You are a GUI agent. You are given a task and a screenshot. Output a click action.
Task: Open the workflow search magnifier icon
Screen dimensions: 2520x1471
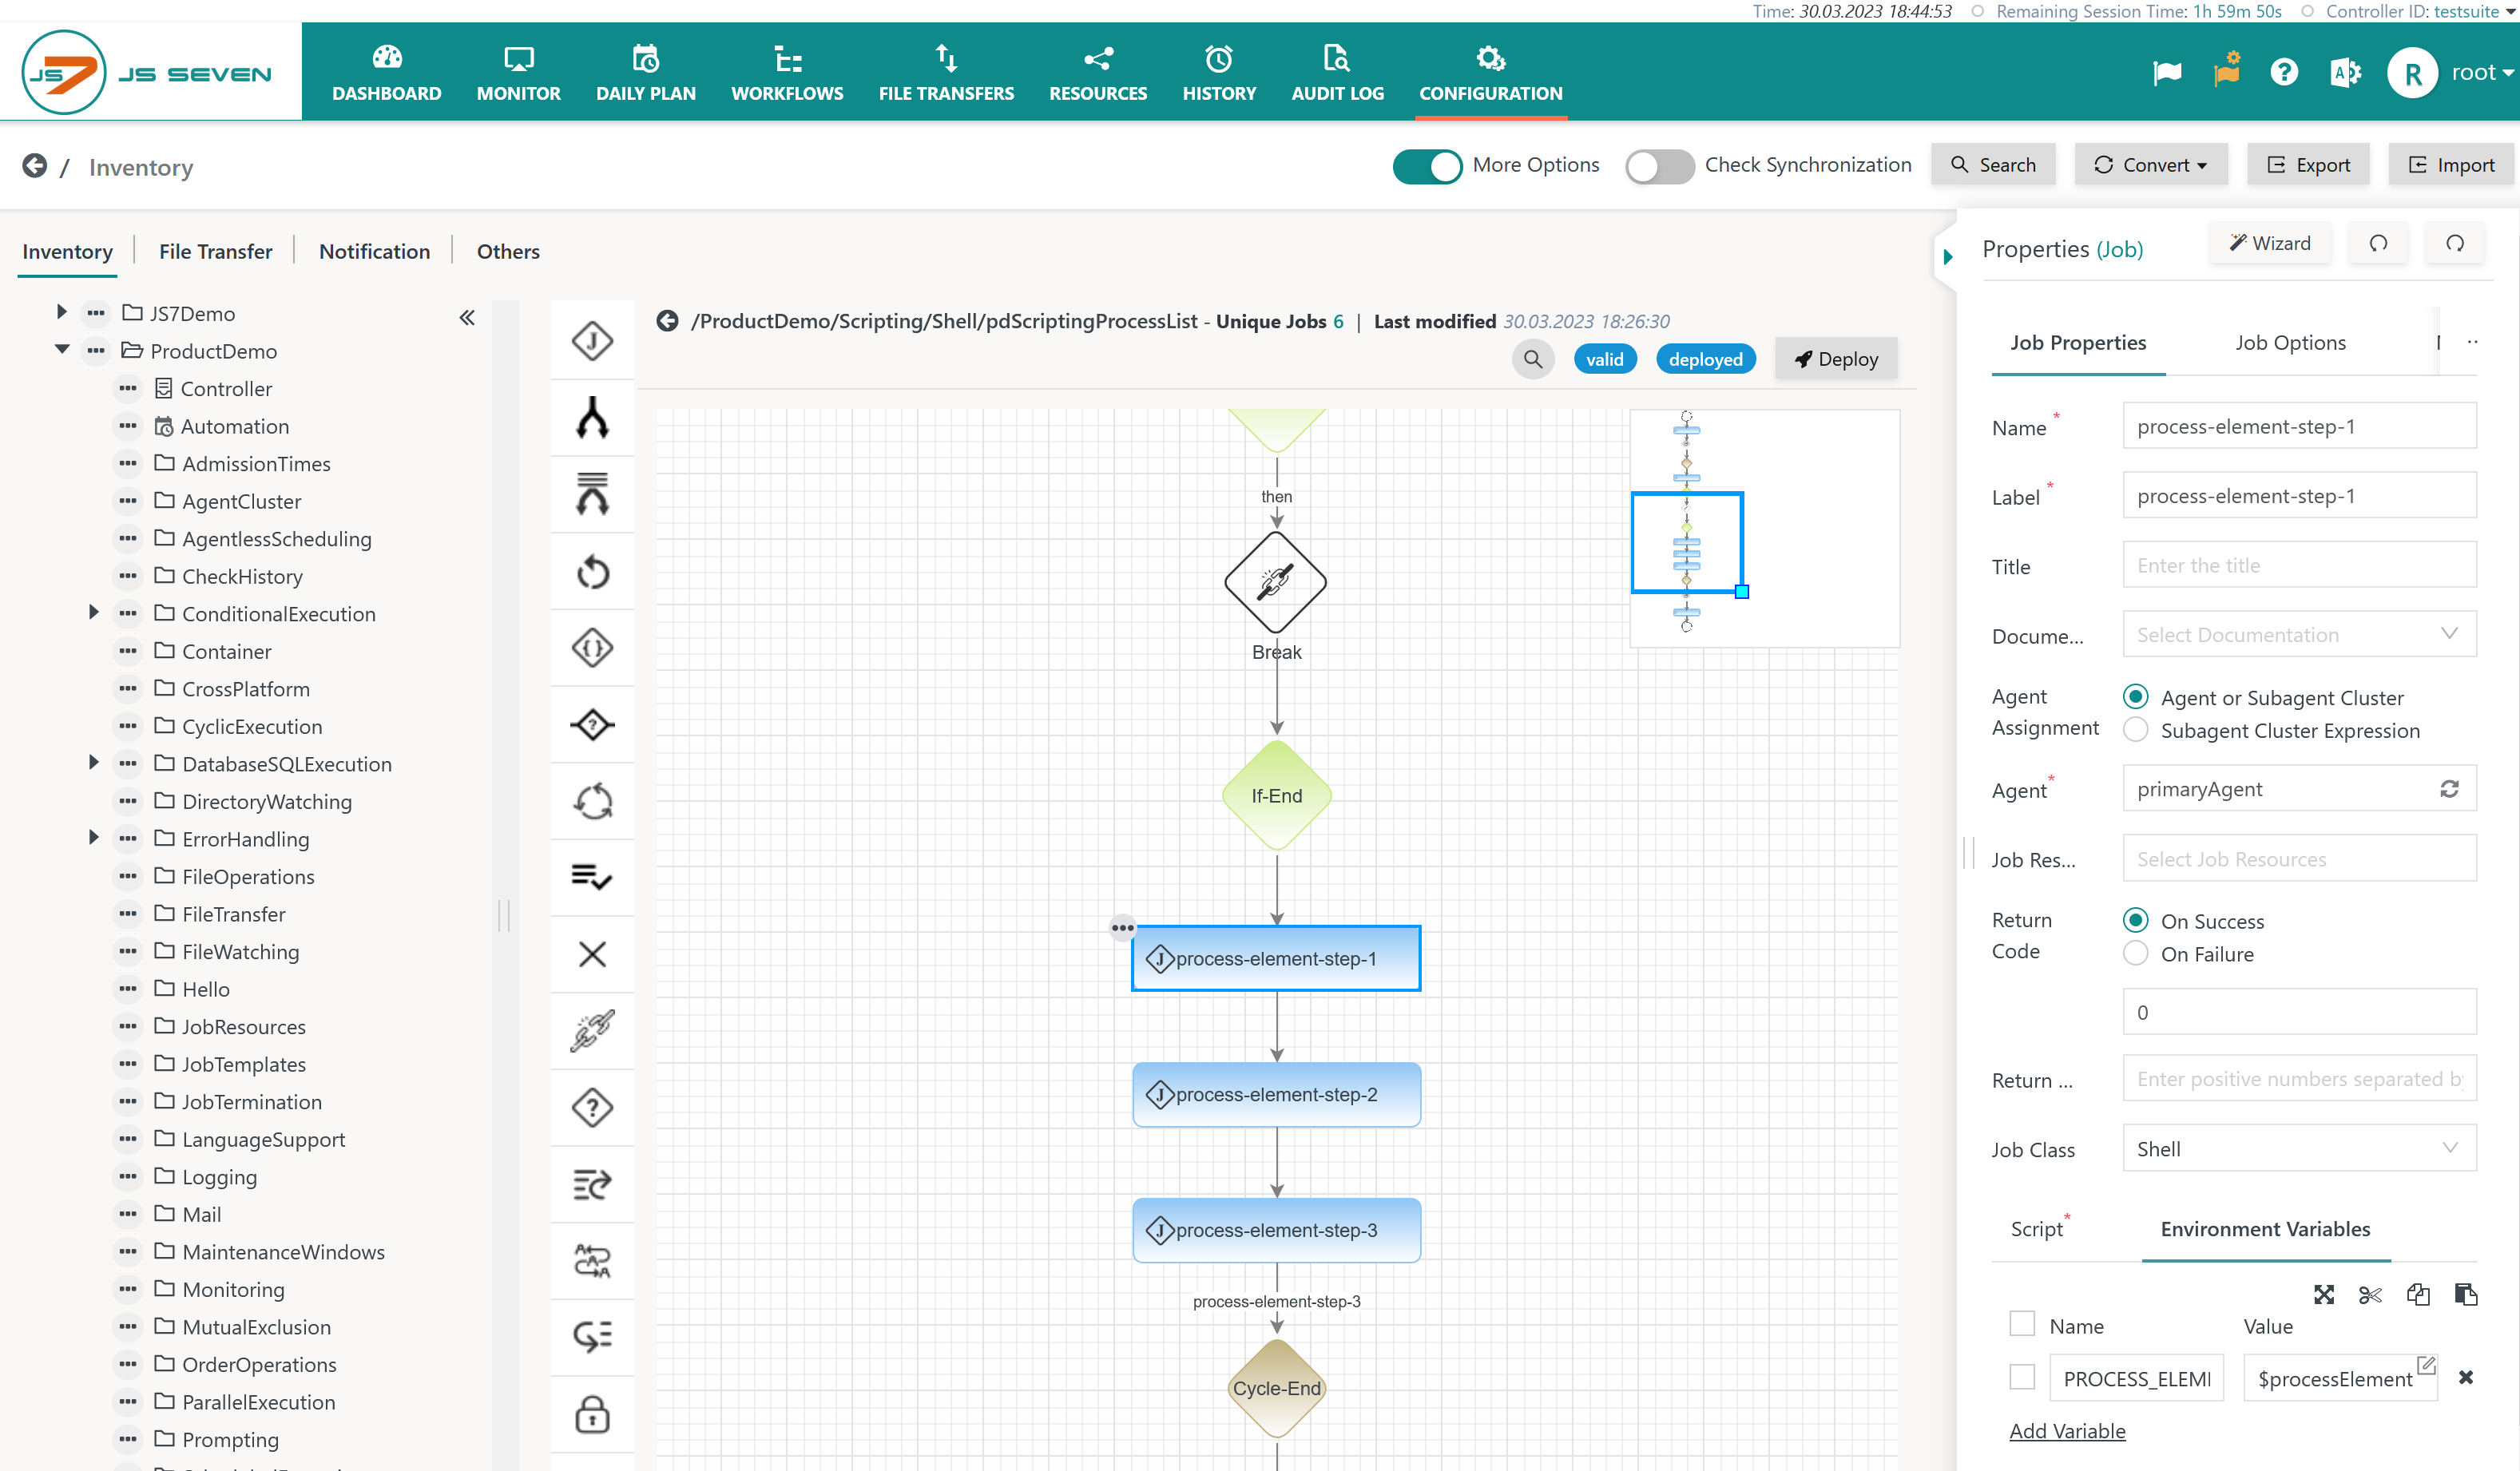coord(1532,359)
